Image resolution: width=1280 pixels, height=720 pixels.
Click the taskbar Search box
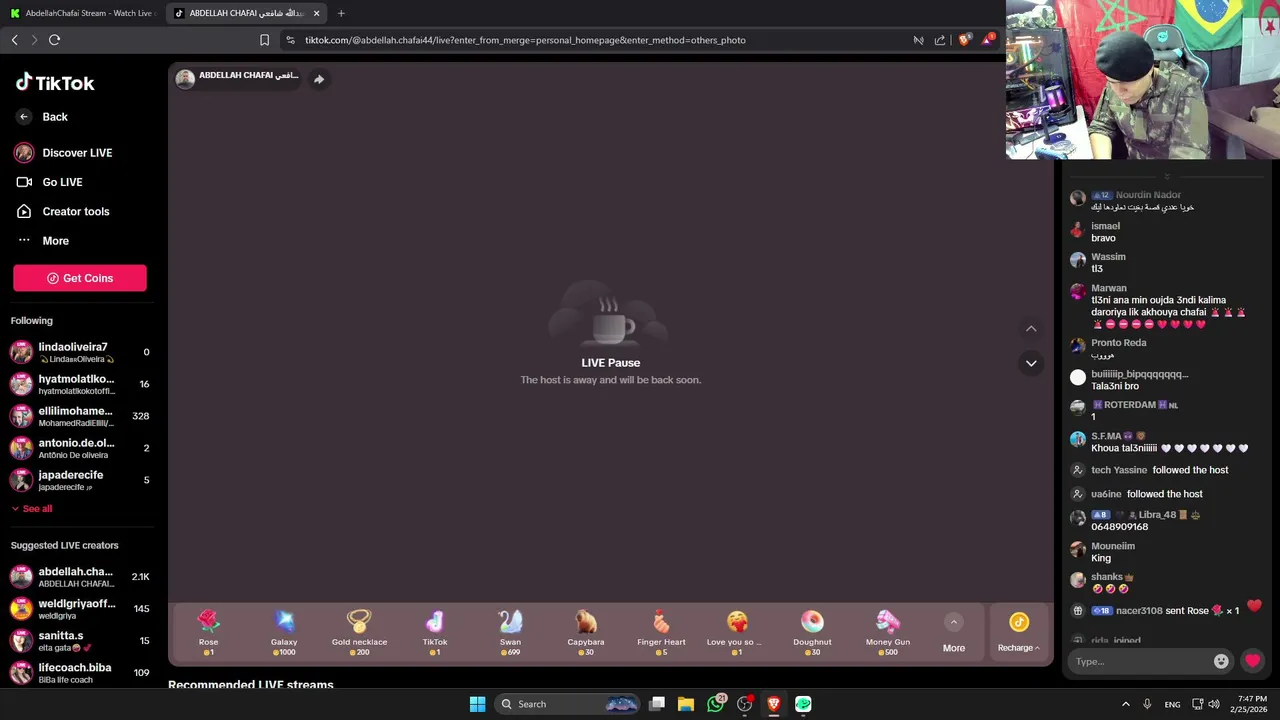click(569, 704)
